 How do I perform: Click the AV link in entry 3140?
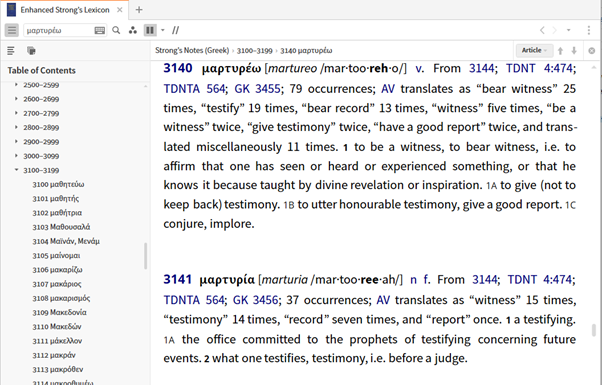tap(388, 89)
